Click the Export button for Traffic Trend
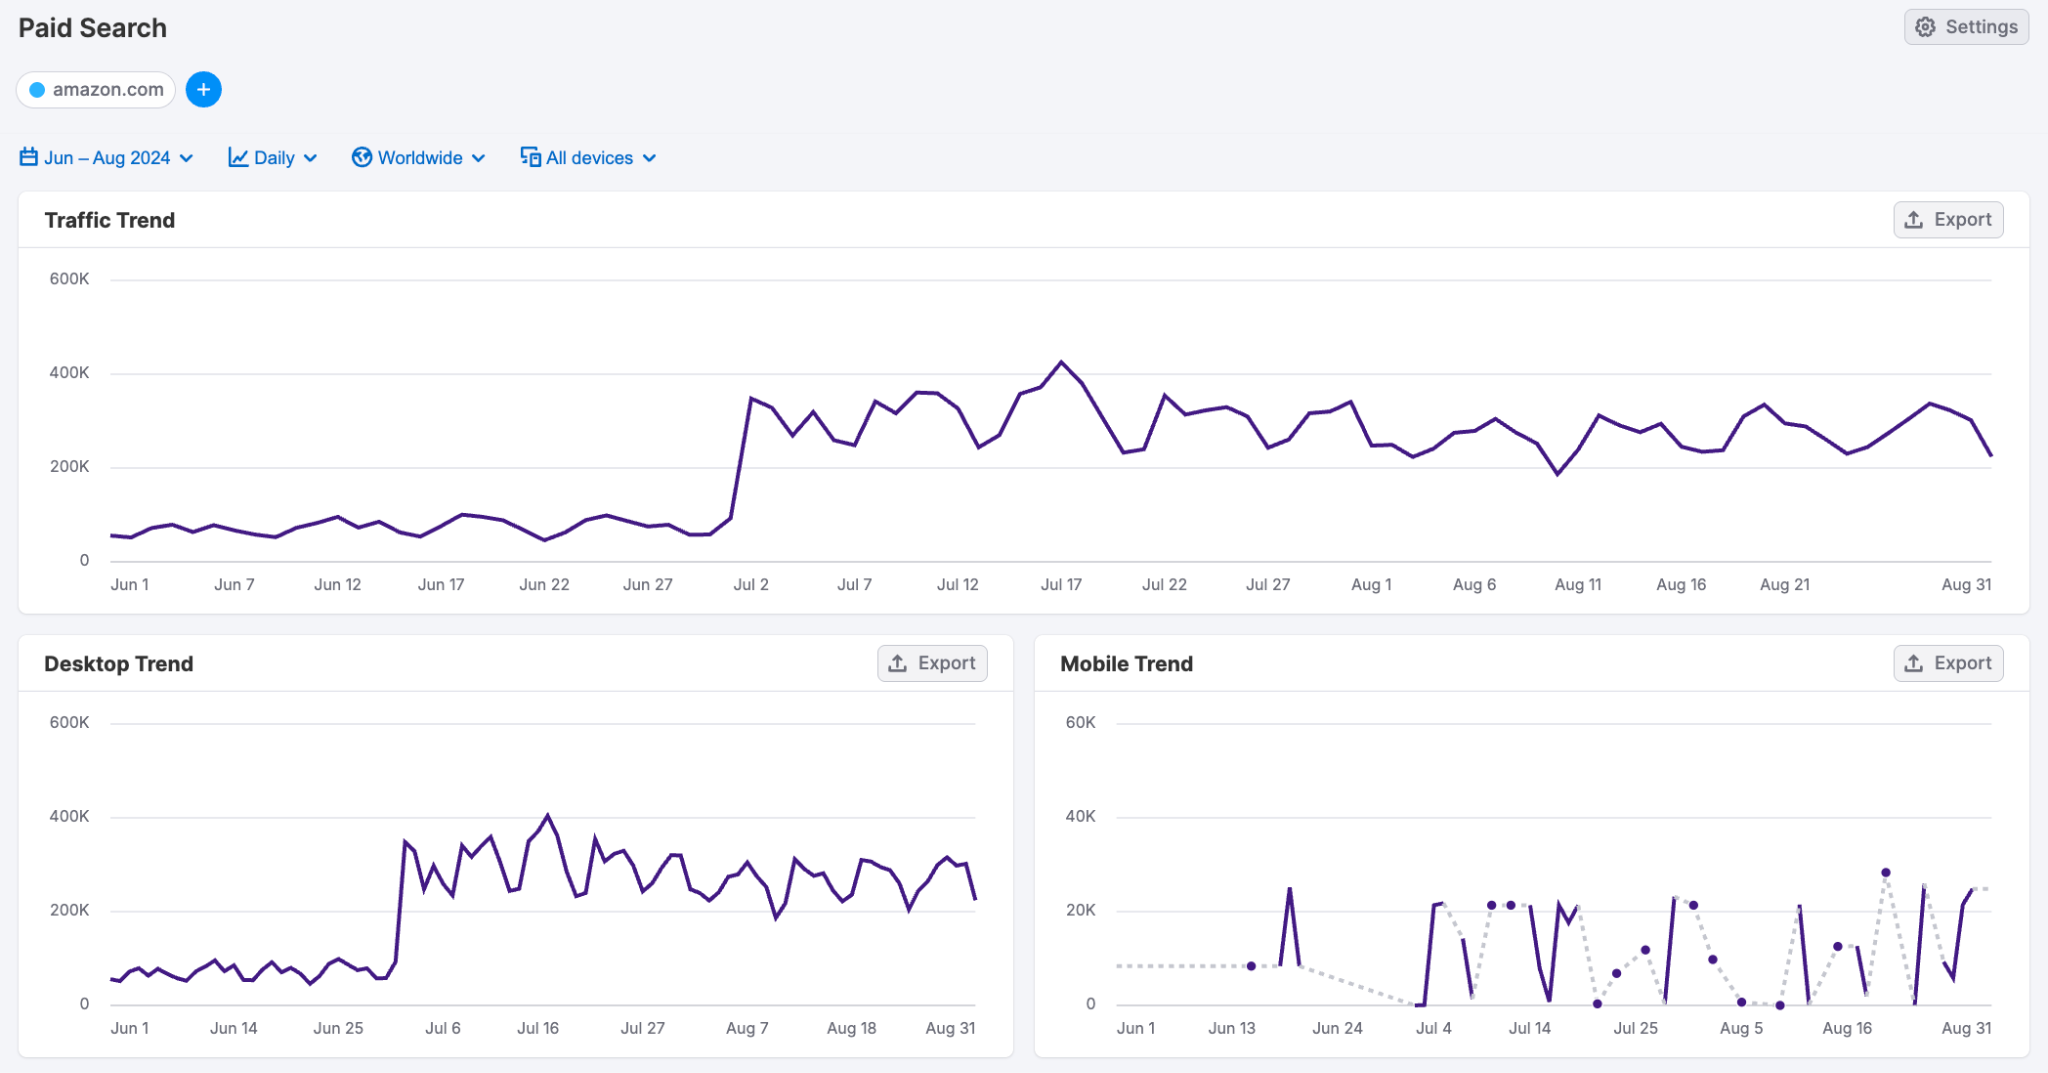Viewport: 2048px width, 1073px height. click(1948, 219)
